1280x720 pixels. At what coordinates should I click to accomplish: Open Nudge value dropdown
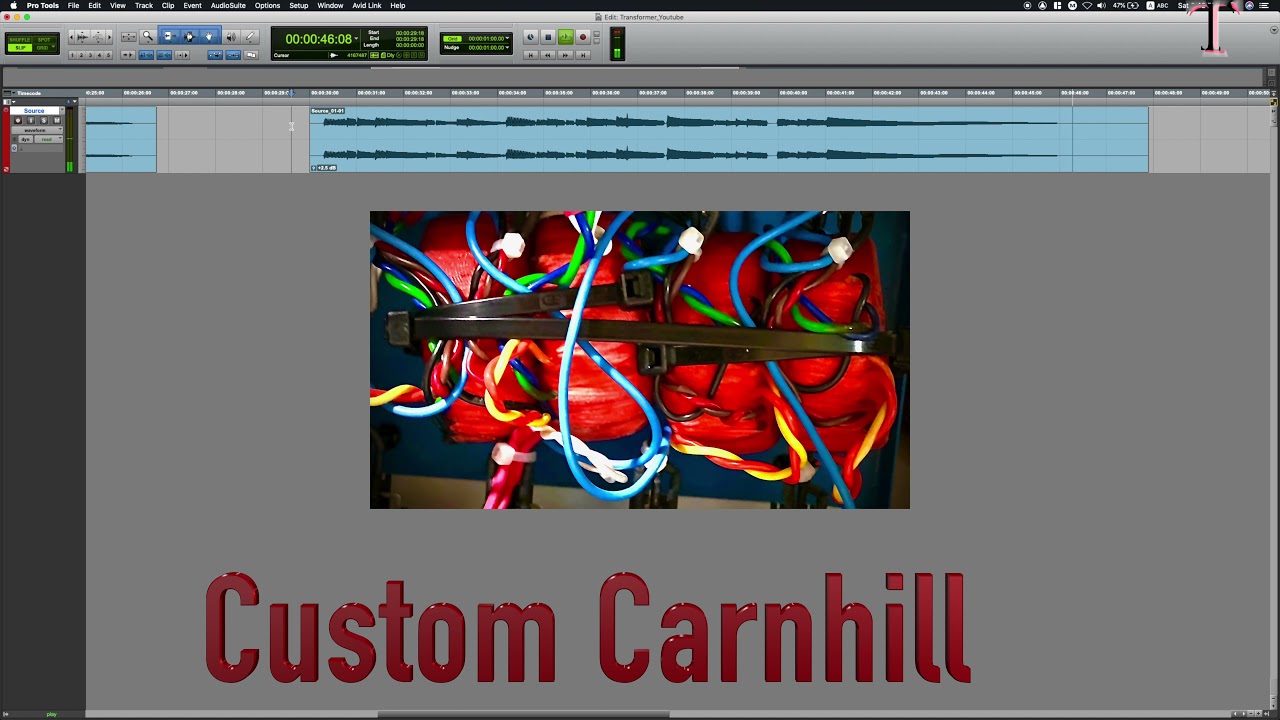(x=509, y=47)
